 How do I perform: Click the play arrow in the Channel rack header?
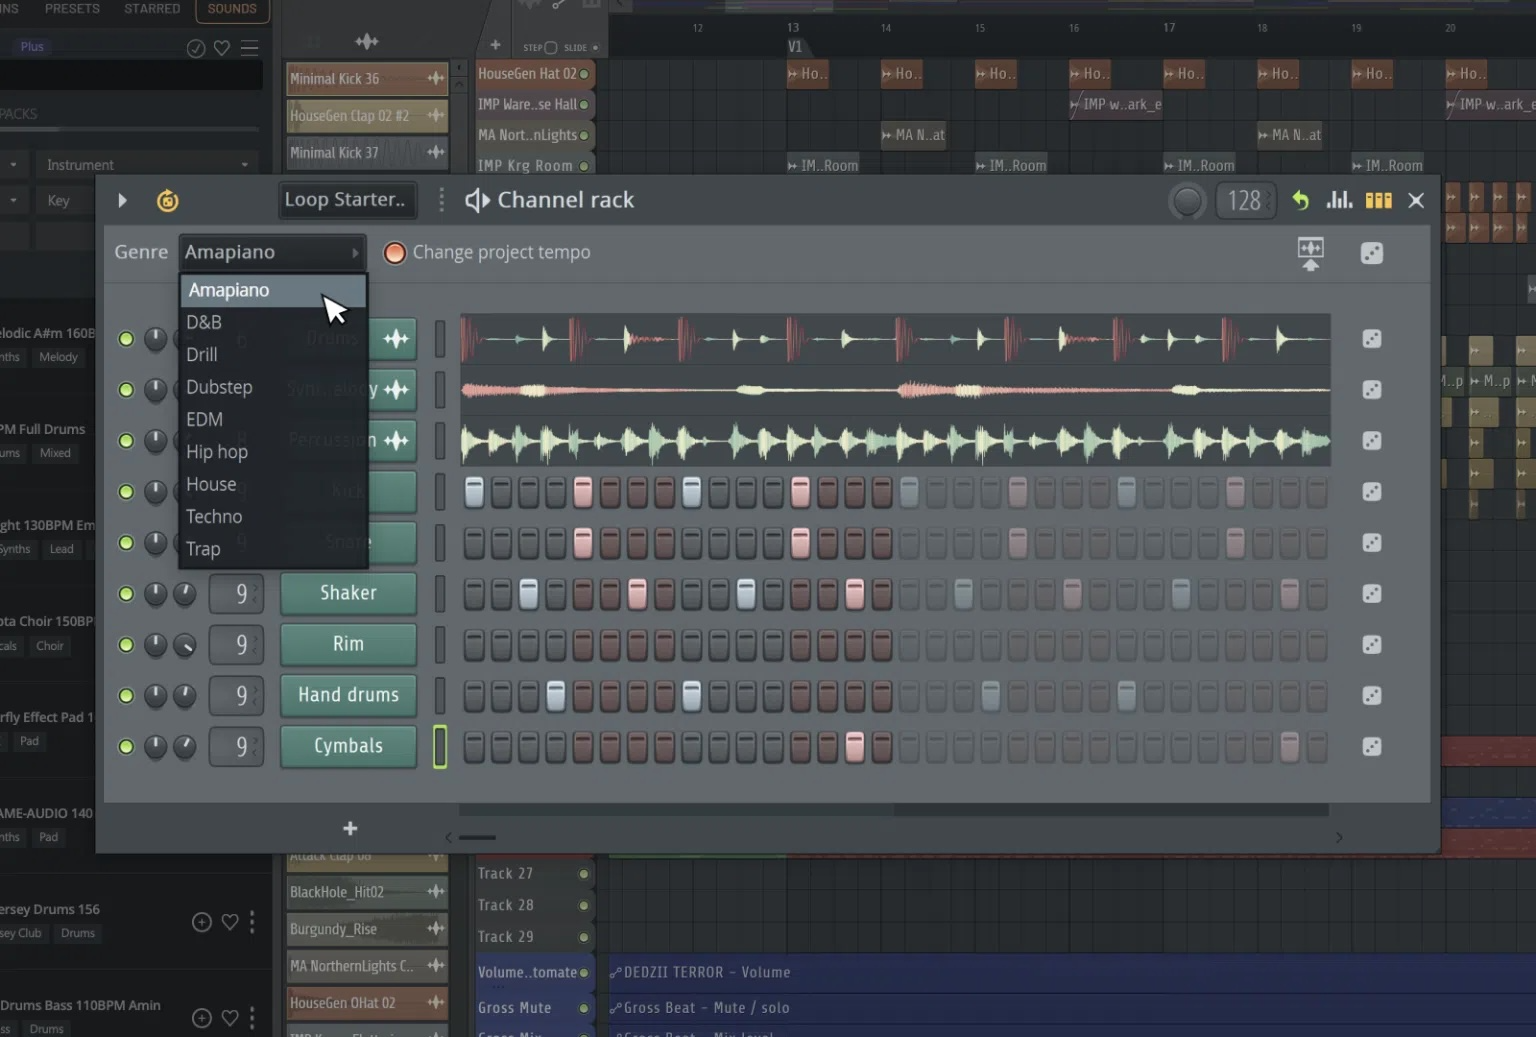coord(122,200)
